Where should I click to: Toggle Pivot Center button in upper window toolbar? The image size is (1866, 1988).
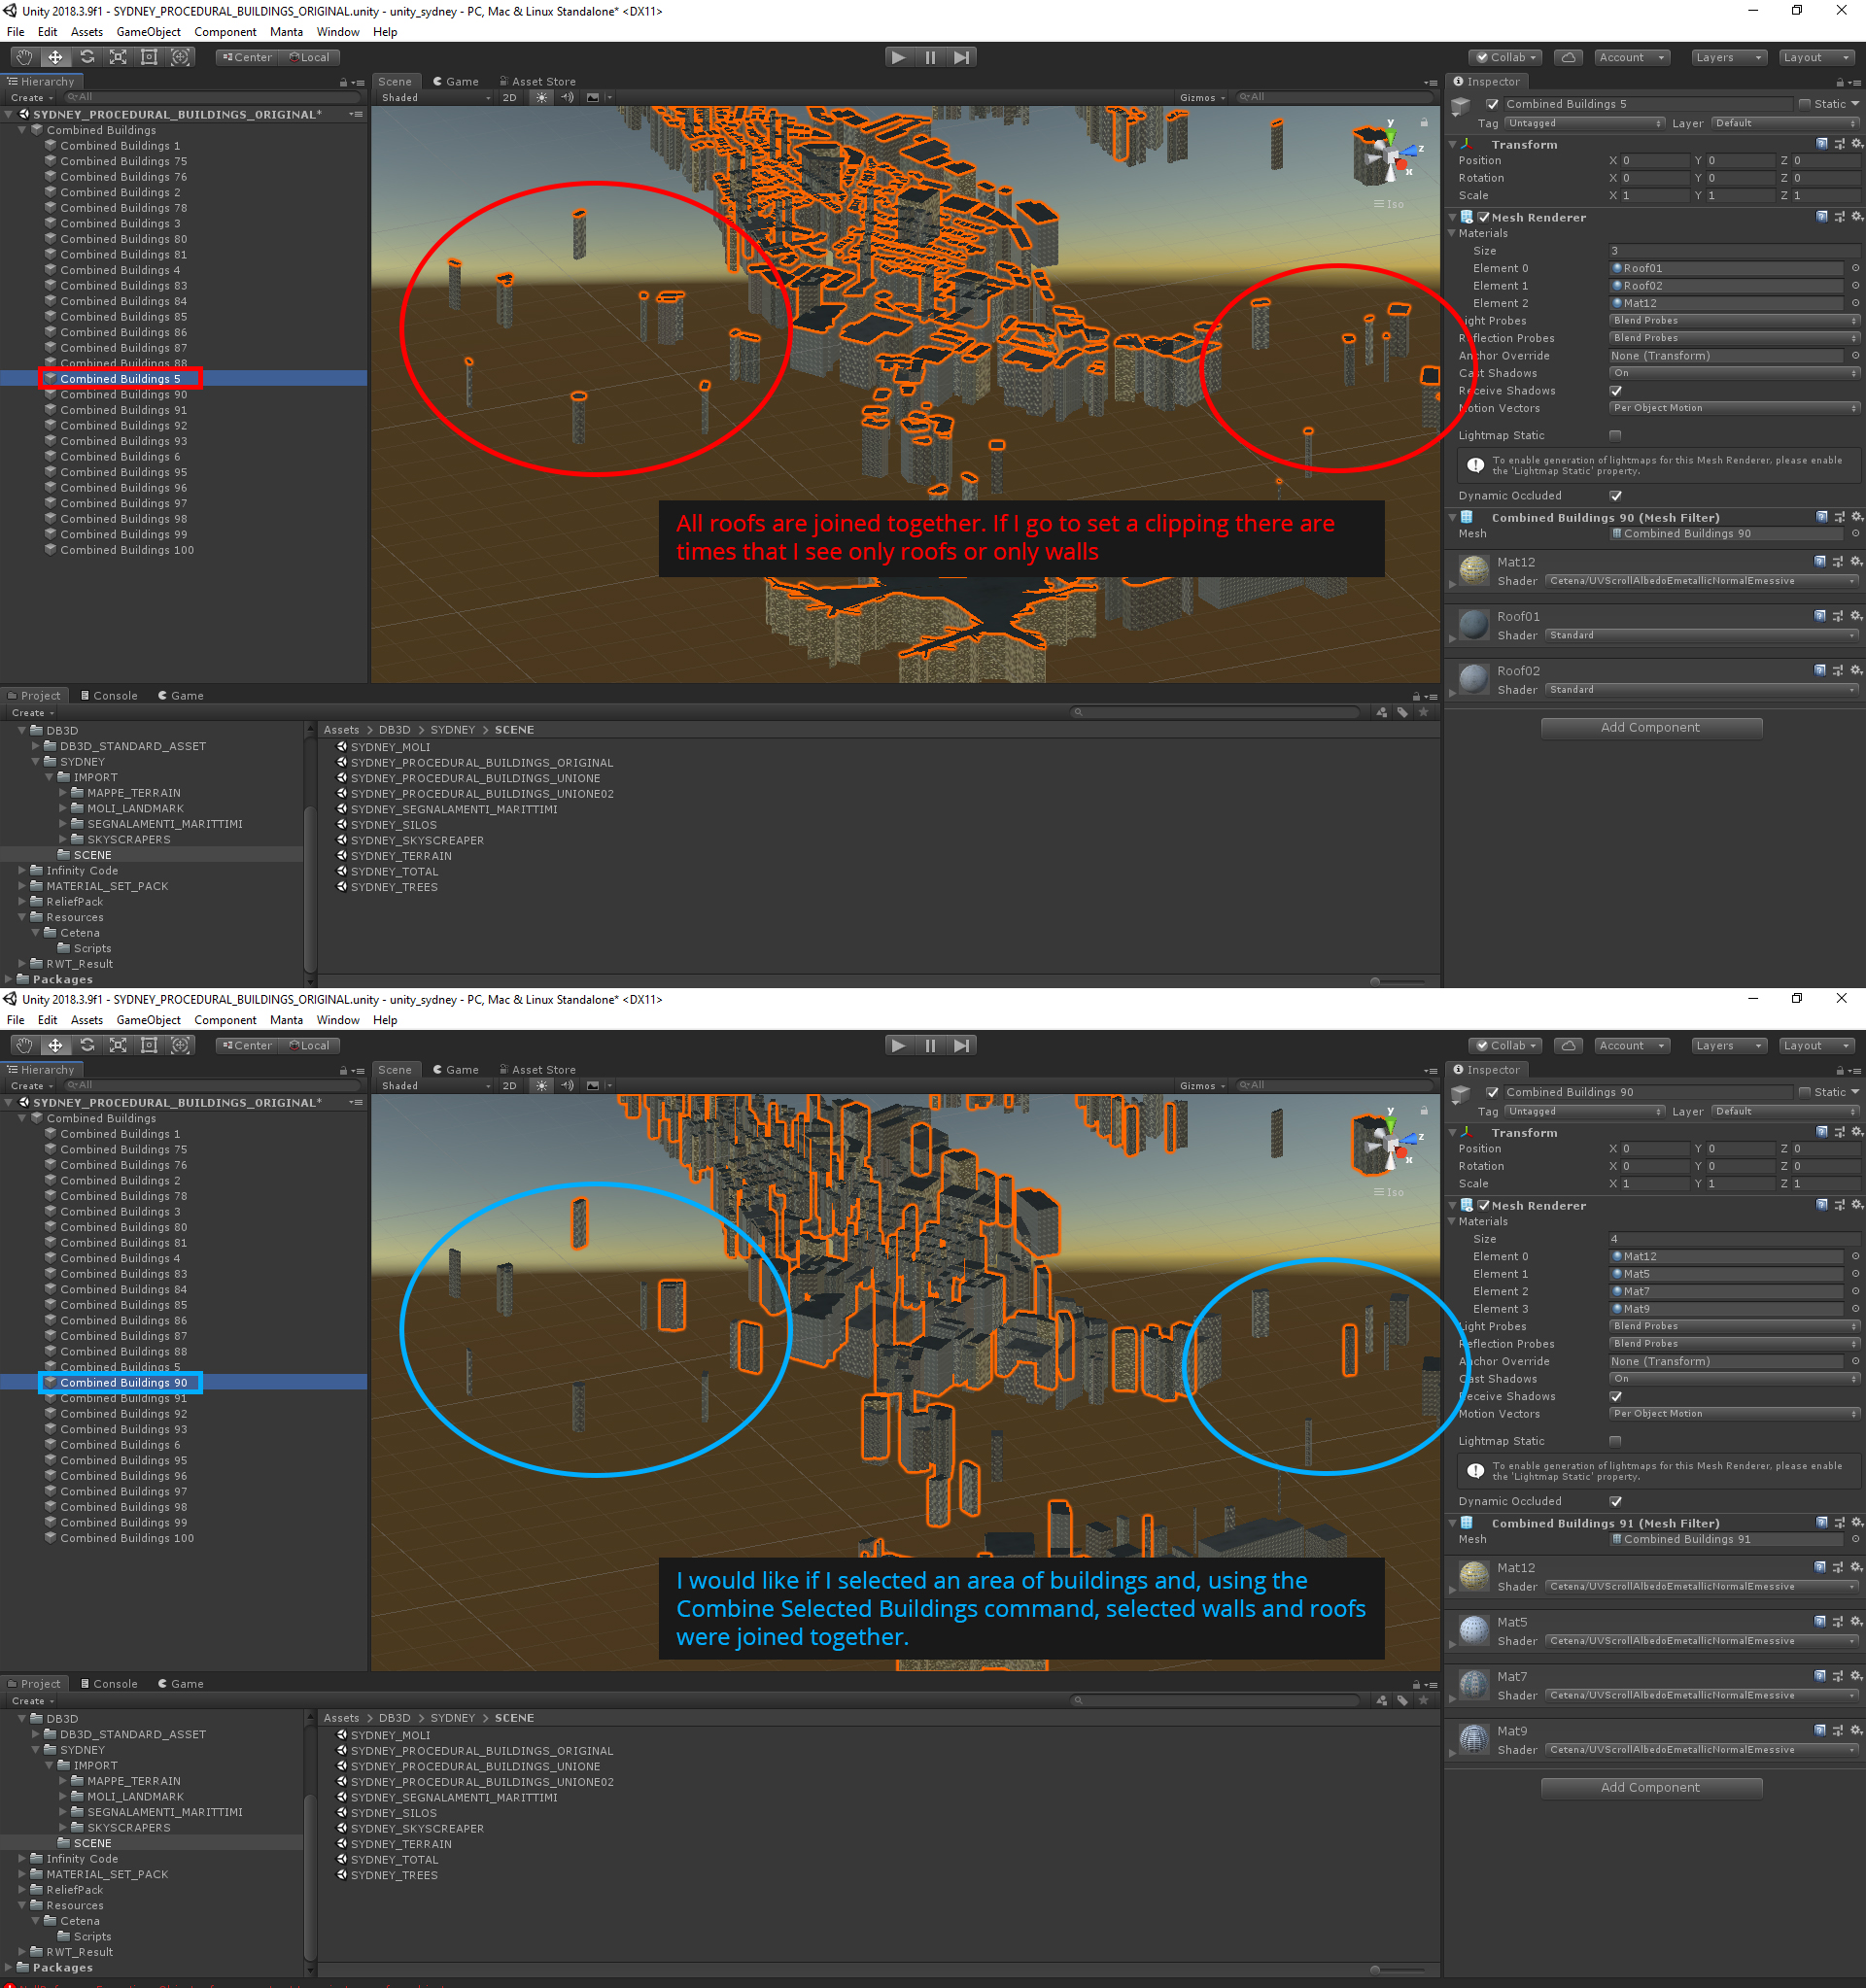[x=247, y=57]
